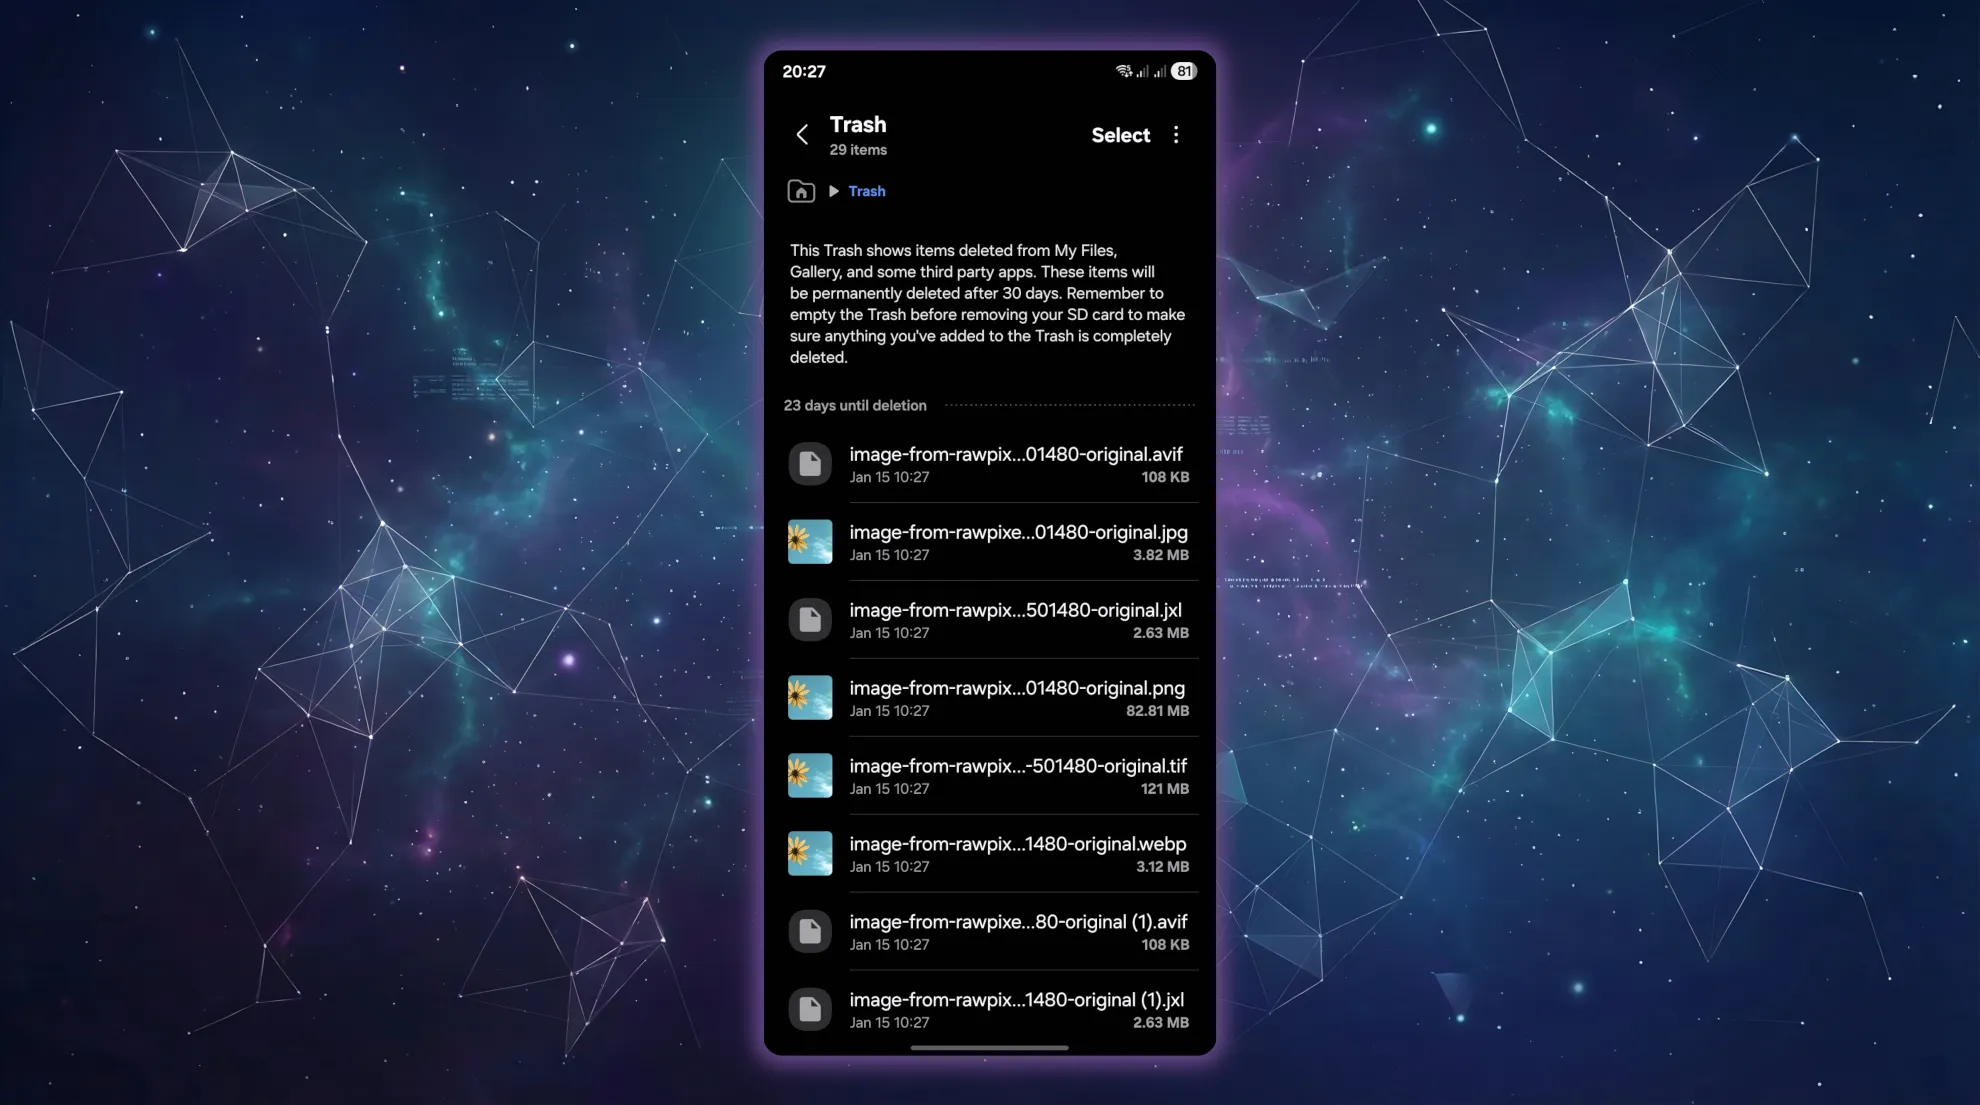Tap the file icon of 501480-original.jxl
1980x1105 pixels.
click(x=810, y=620)
